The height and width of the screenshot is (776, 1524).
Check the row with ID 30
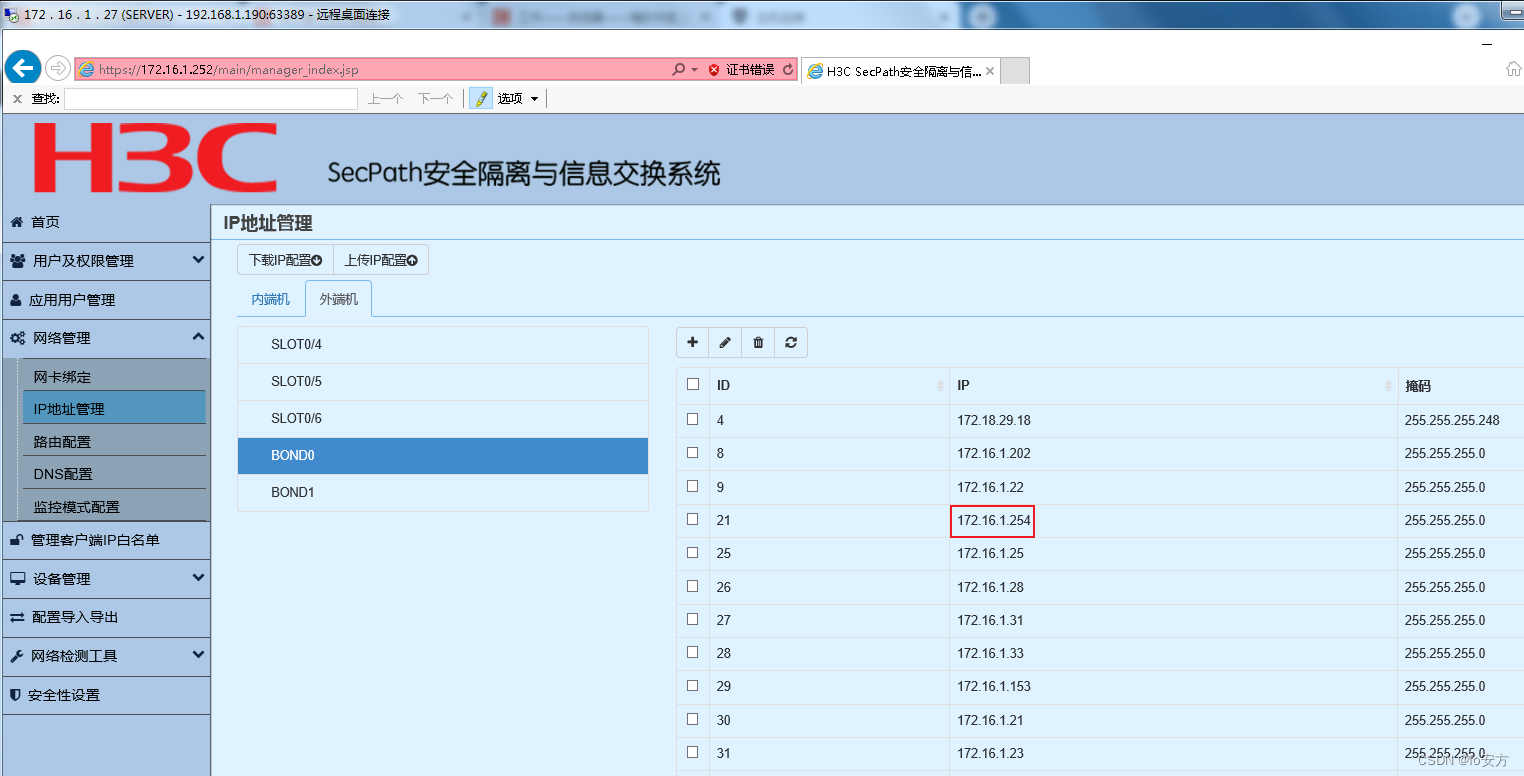coord(692,719)
